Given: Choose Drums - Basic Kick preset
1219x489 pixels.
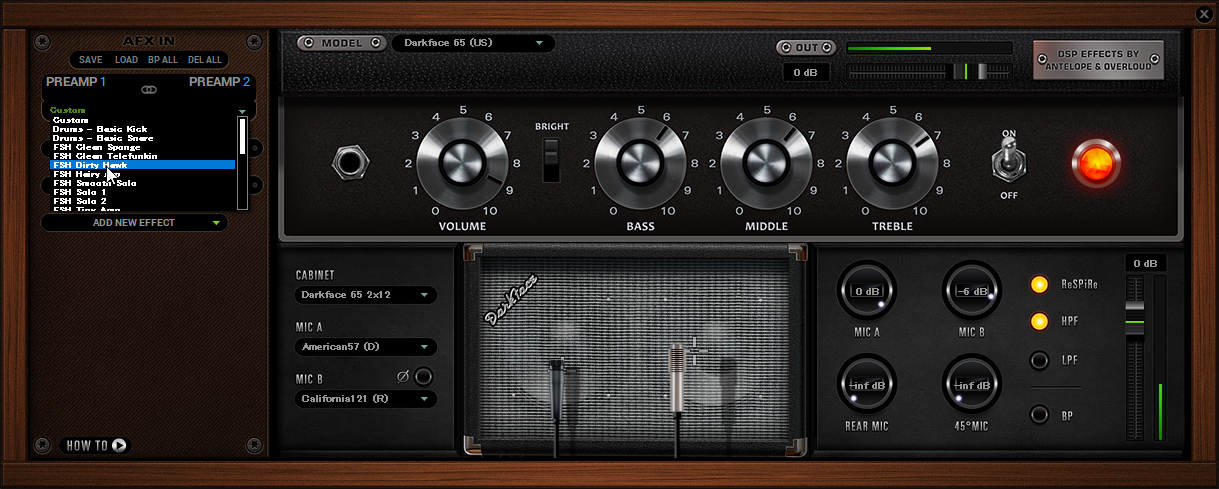Looking at the screenshot, I should tap(144, 129).
